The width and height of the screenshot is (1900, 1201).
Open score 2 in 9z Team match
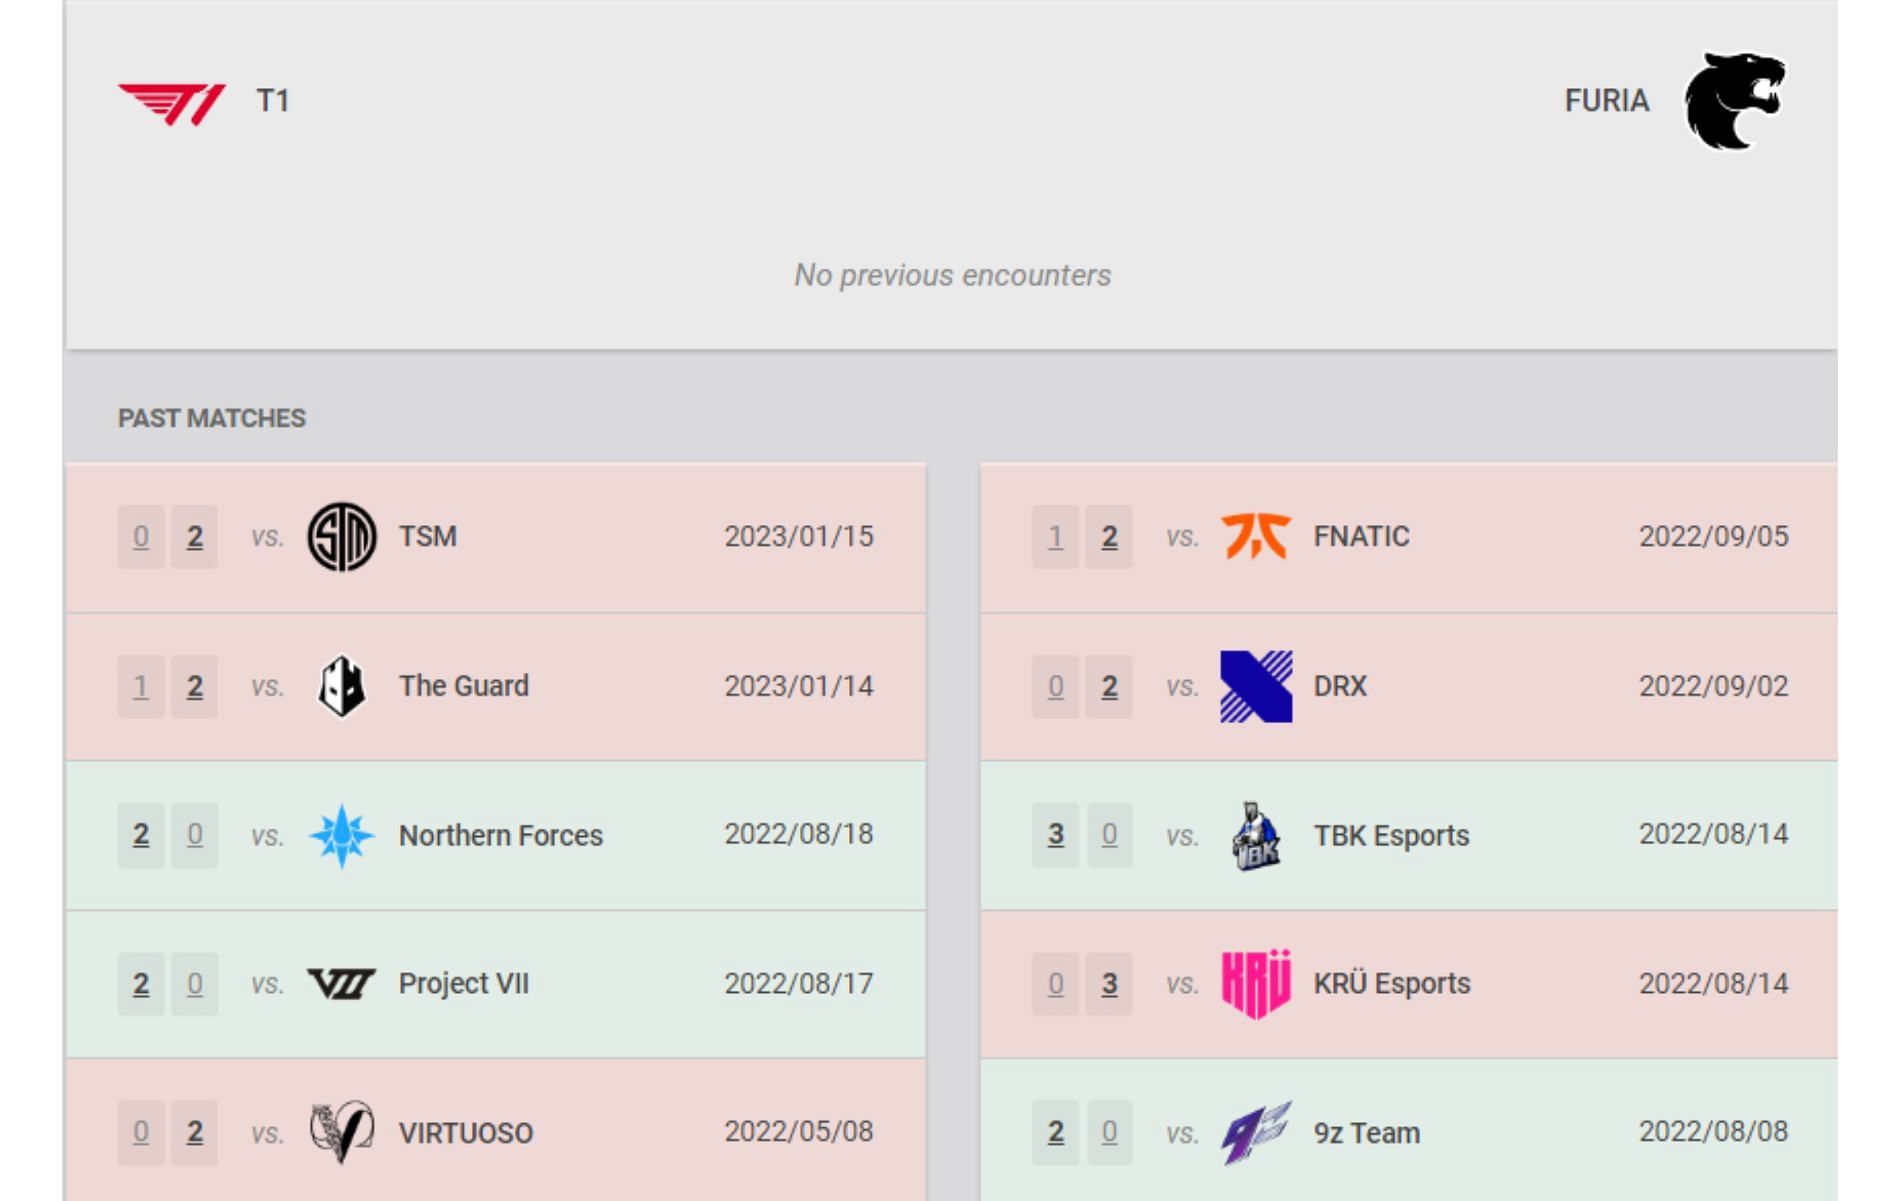1056,1133
